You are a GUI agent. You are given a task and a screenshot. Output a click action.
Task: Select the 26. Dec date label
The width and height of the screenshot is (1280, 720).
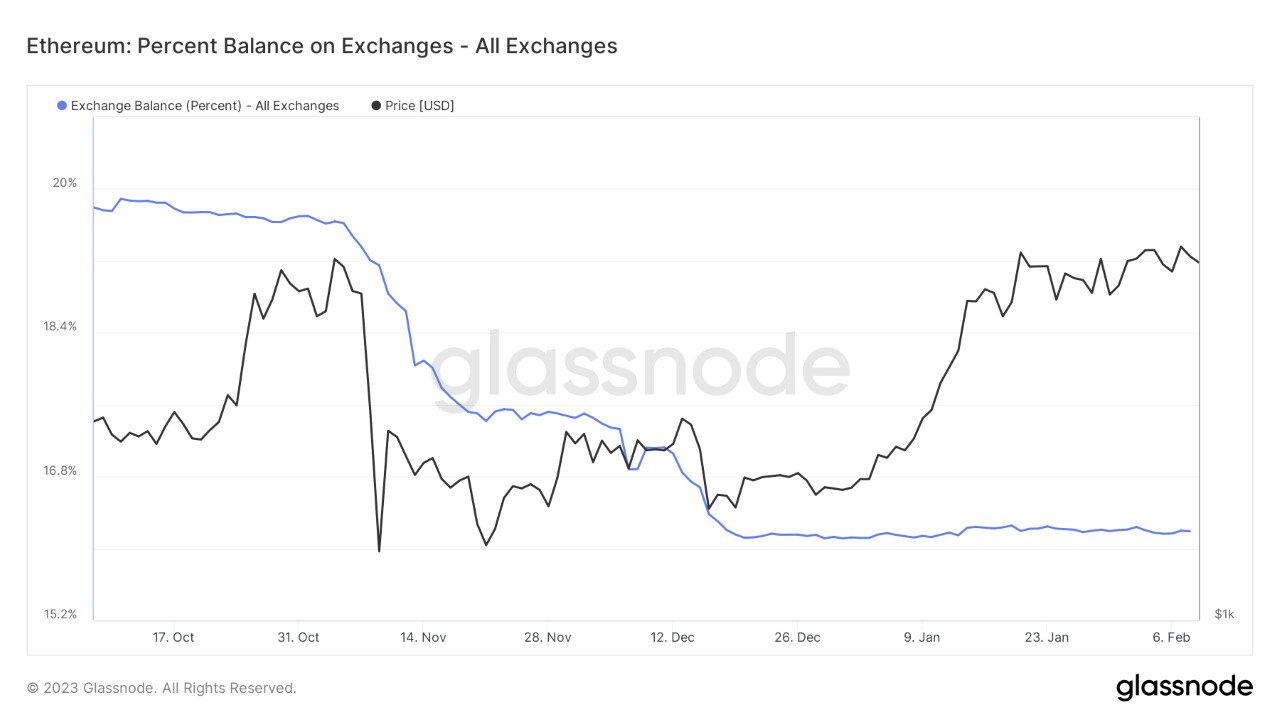click(x=797, y=637)
